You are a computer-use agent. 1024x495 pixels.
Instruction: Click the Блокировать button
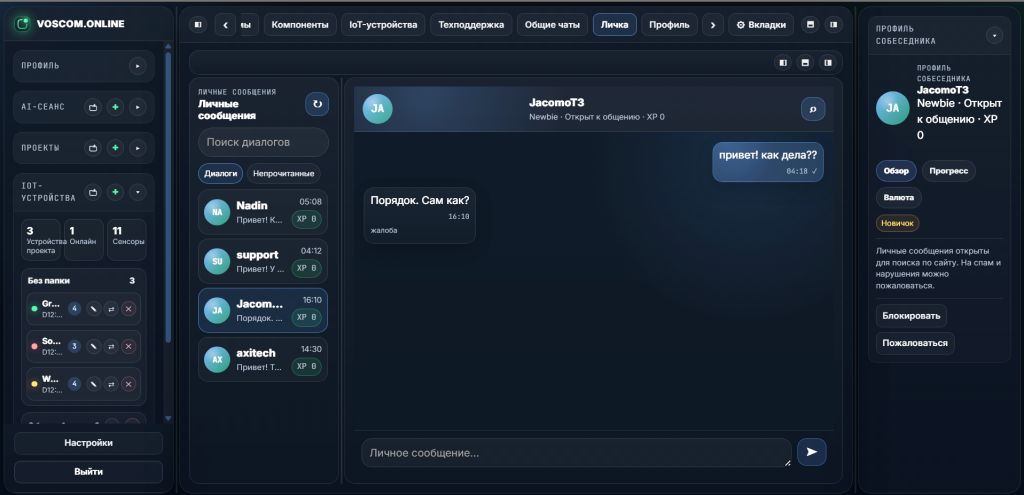[911, 316]
